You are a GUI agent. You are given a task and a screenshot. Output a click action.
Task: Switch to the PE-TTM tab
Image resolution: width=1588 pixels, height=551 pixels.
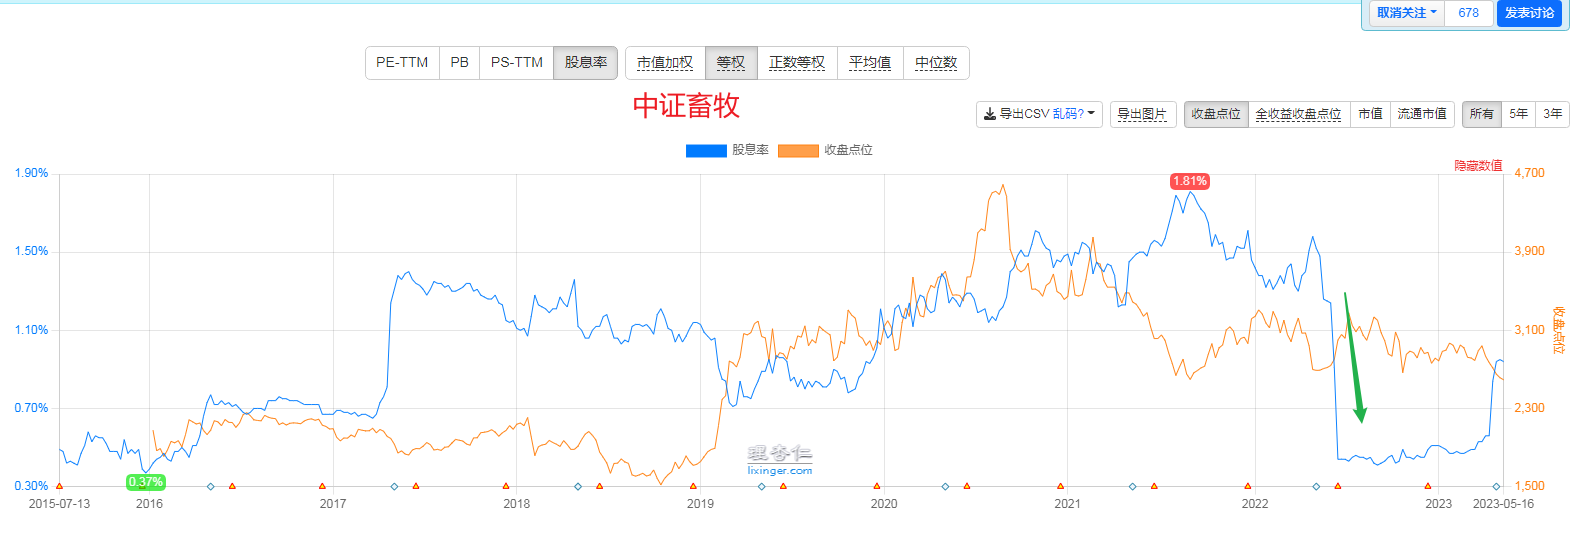coord(402,63)
